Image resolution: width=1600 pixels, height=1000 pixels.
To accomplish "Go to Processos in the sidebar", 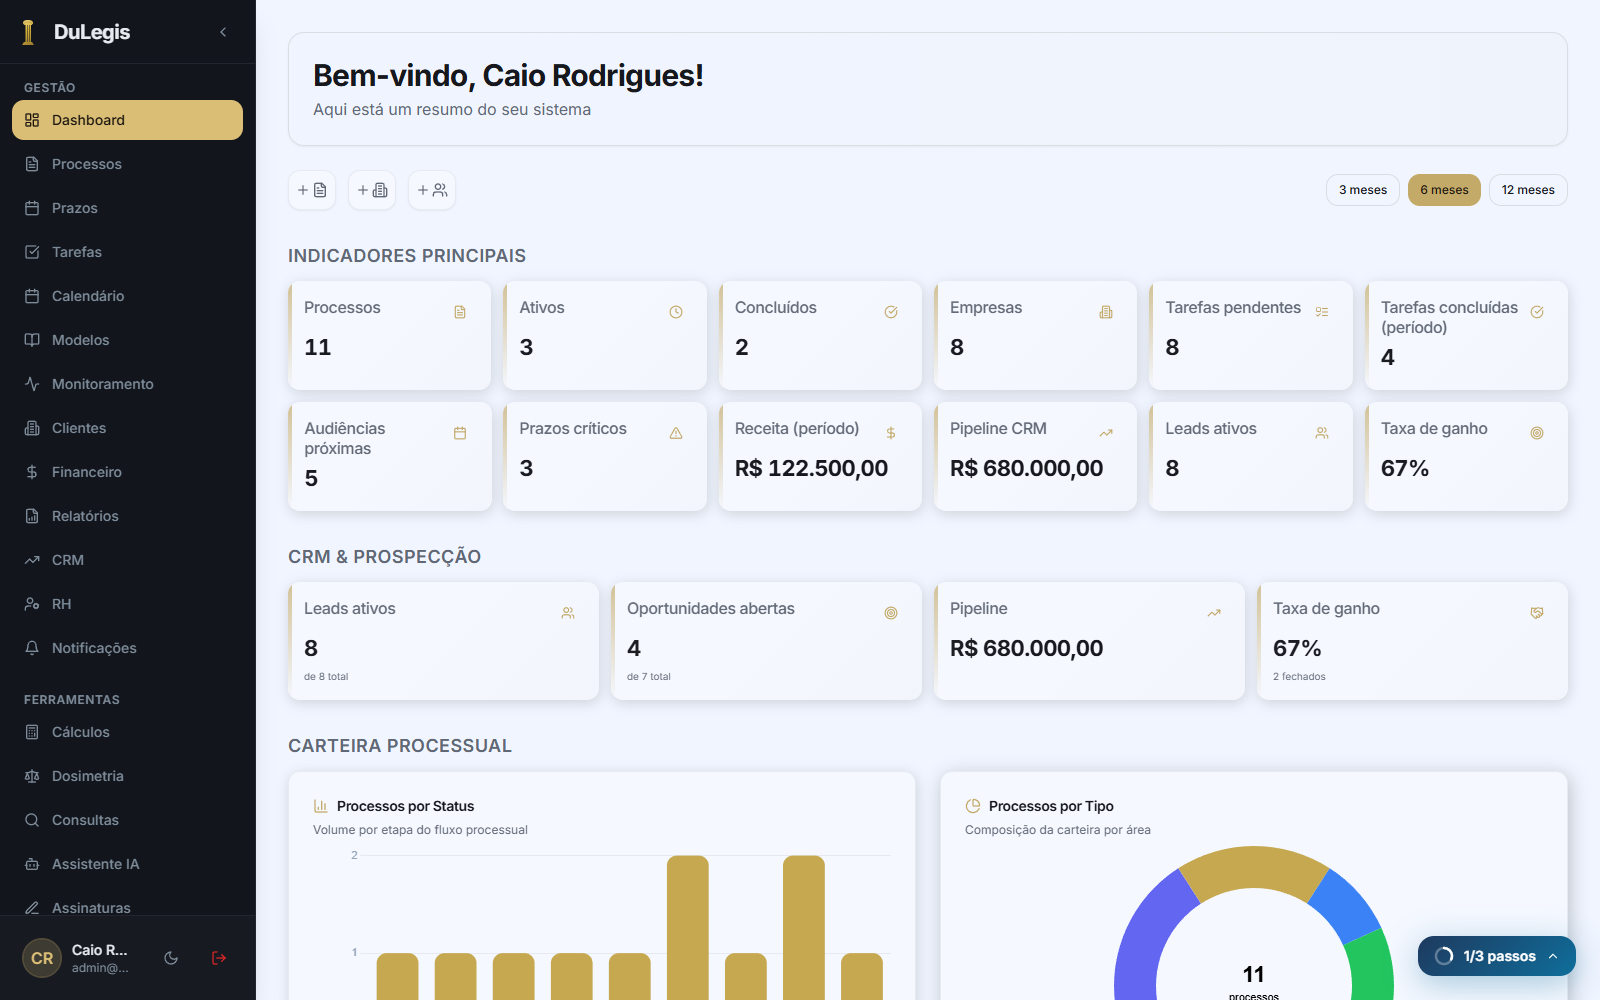I will pyautogui.click(x=127, y=164).
